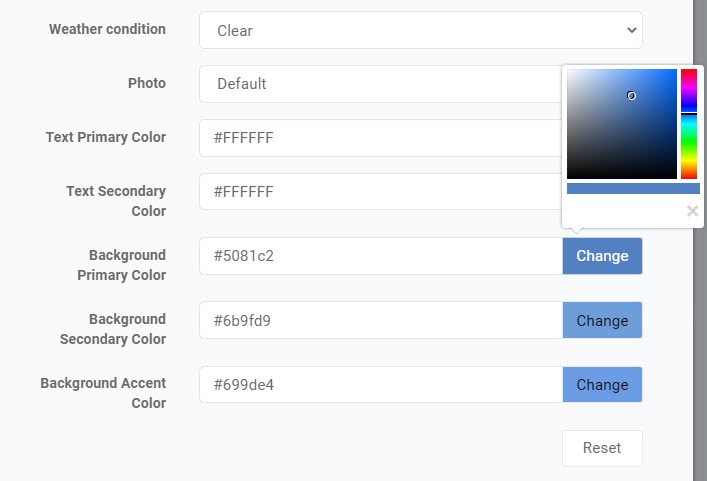Focus the Text Secondary Color input field
Screen dimensions: 707x481
pyautogui.click(x=381, y=192)
